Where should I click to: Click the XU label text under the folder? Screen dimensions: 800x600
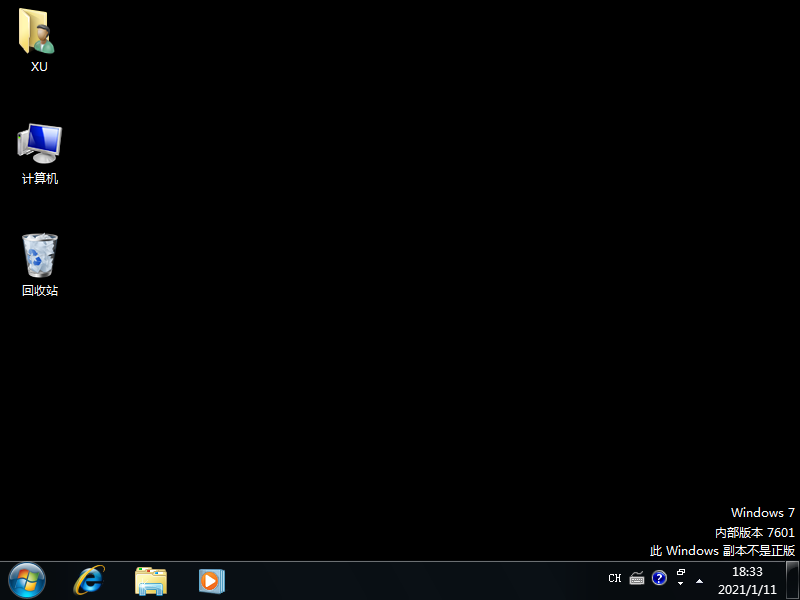pos(39,67)
